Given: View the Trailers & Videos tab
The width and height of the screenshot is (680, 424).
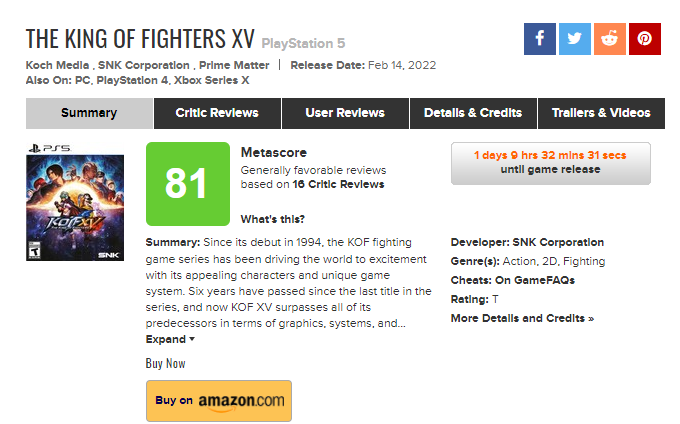Looking at the screenshot, I should (x=601, y=113).
